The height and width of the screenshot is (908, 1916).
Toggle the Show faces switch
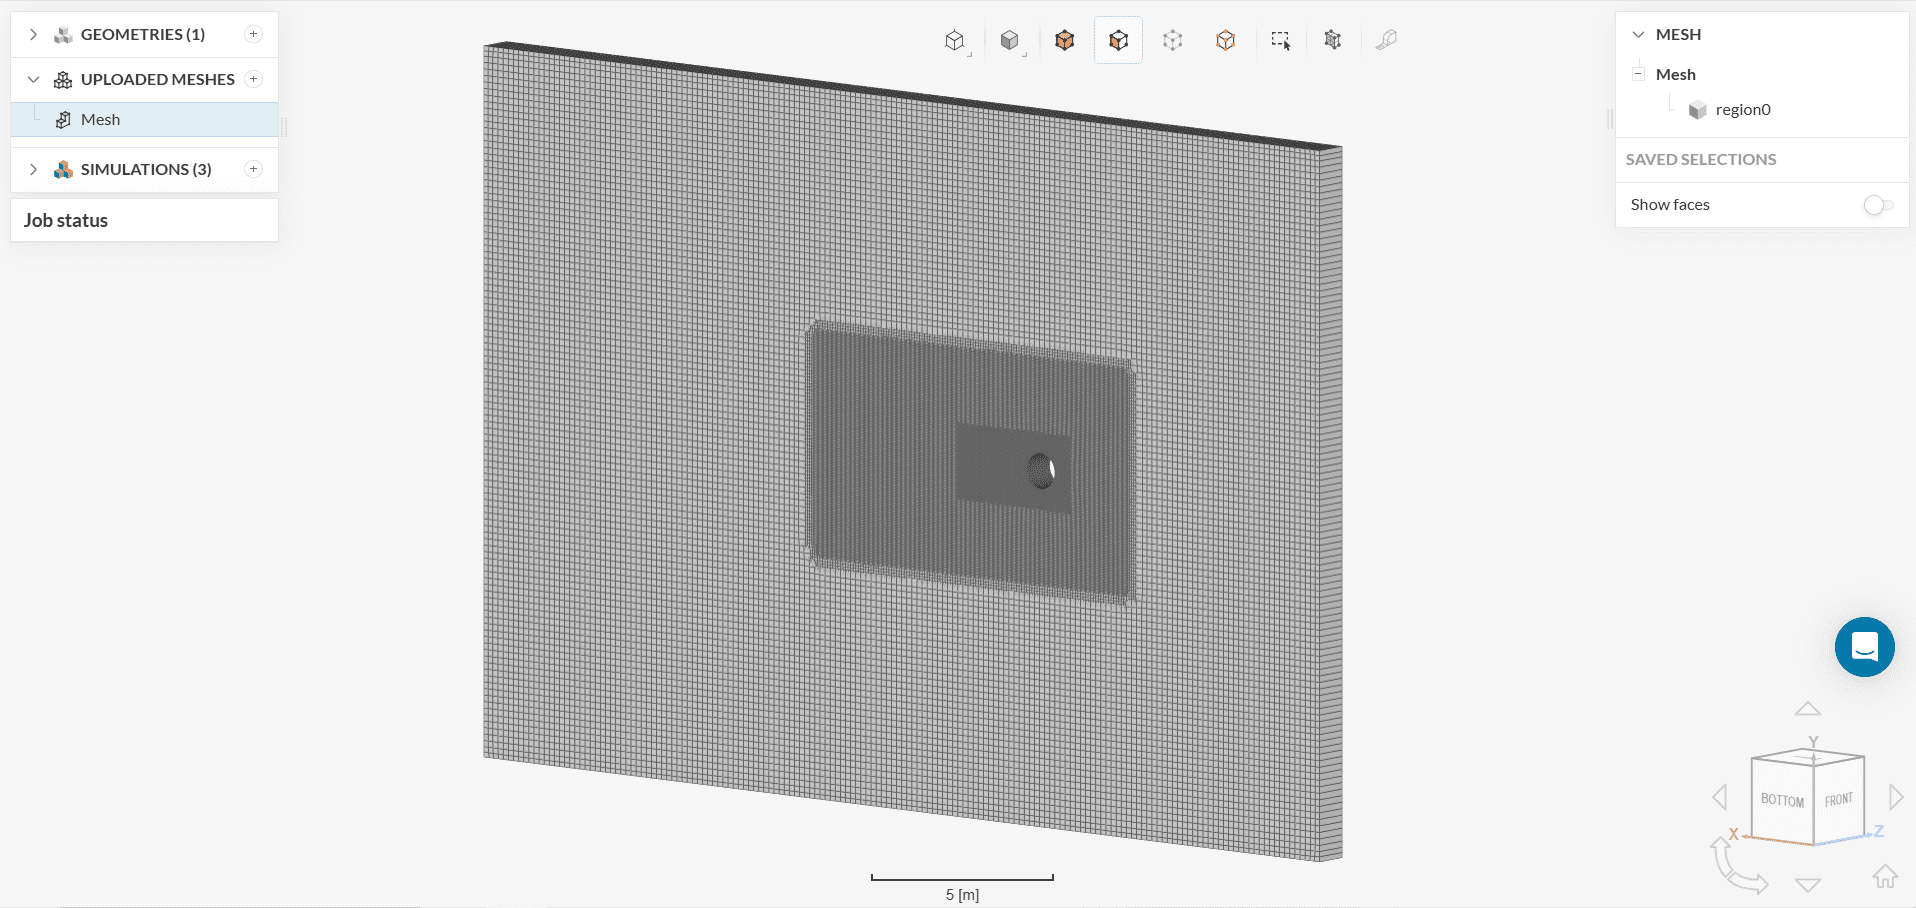[1877, 205]
